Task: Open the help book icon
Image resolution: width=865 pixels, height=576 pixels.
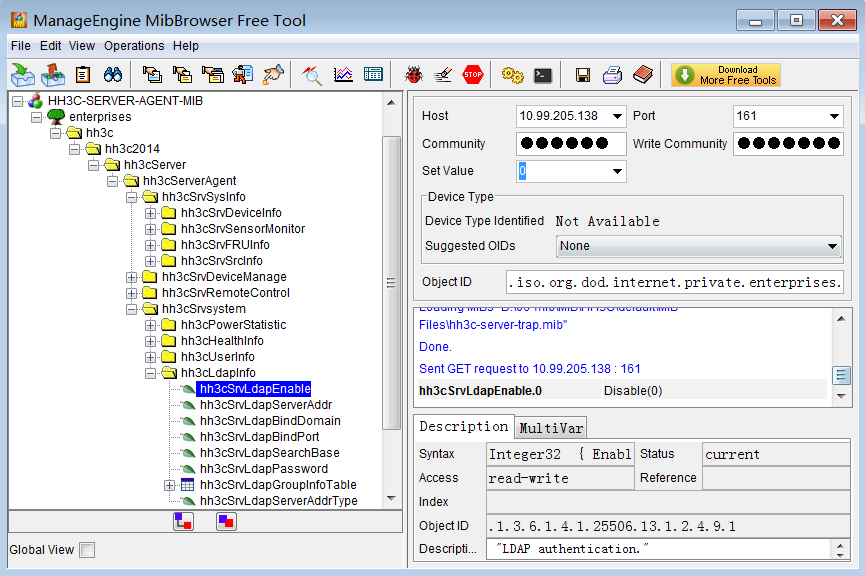Action: [643, 74]
